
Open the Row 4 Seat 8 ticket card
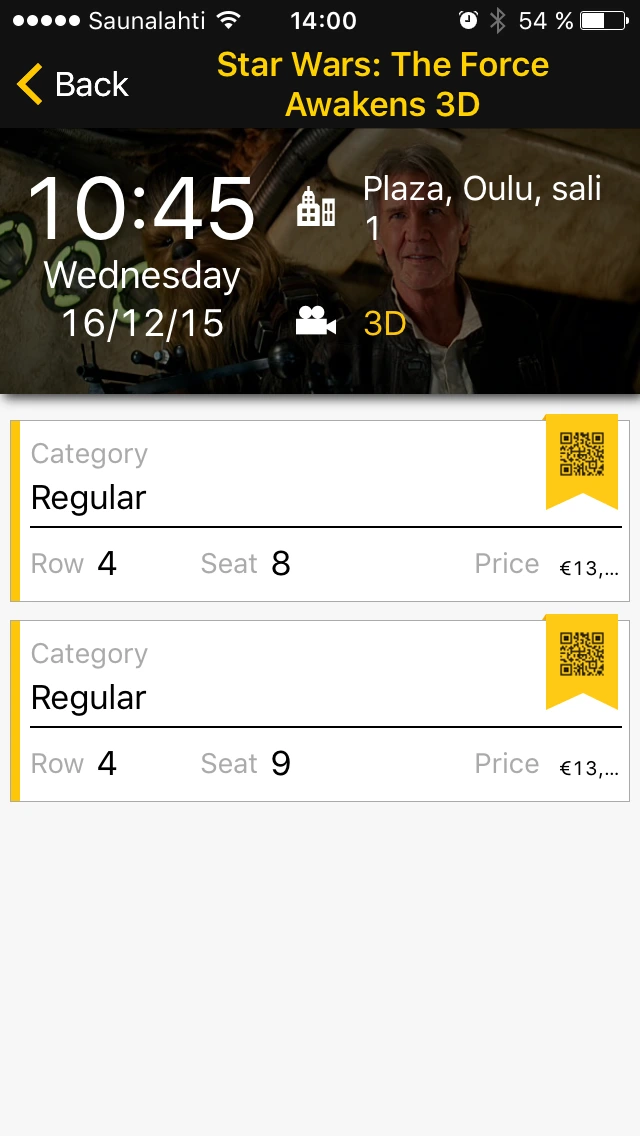(x=320, y=511)
